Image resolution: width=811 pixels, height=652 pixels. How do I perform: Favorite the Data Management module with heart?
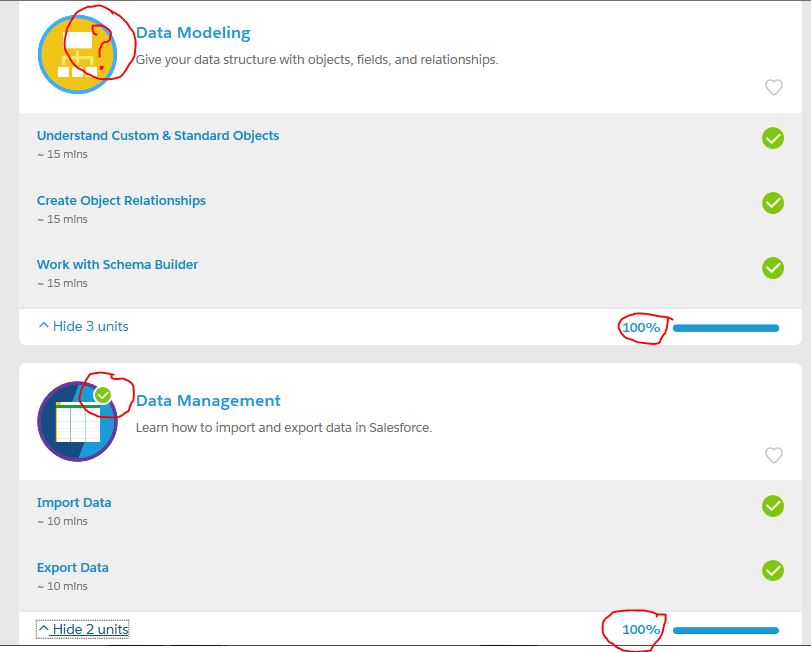[773, 455]
